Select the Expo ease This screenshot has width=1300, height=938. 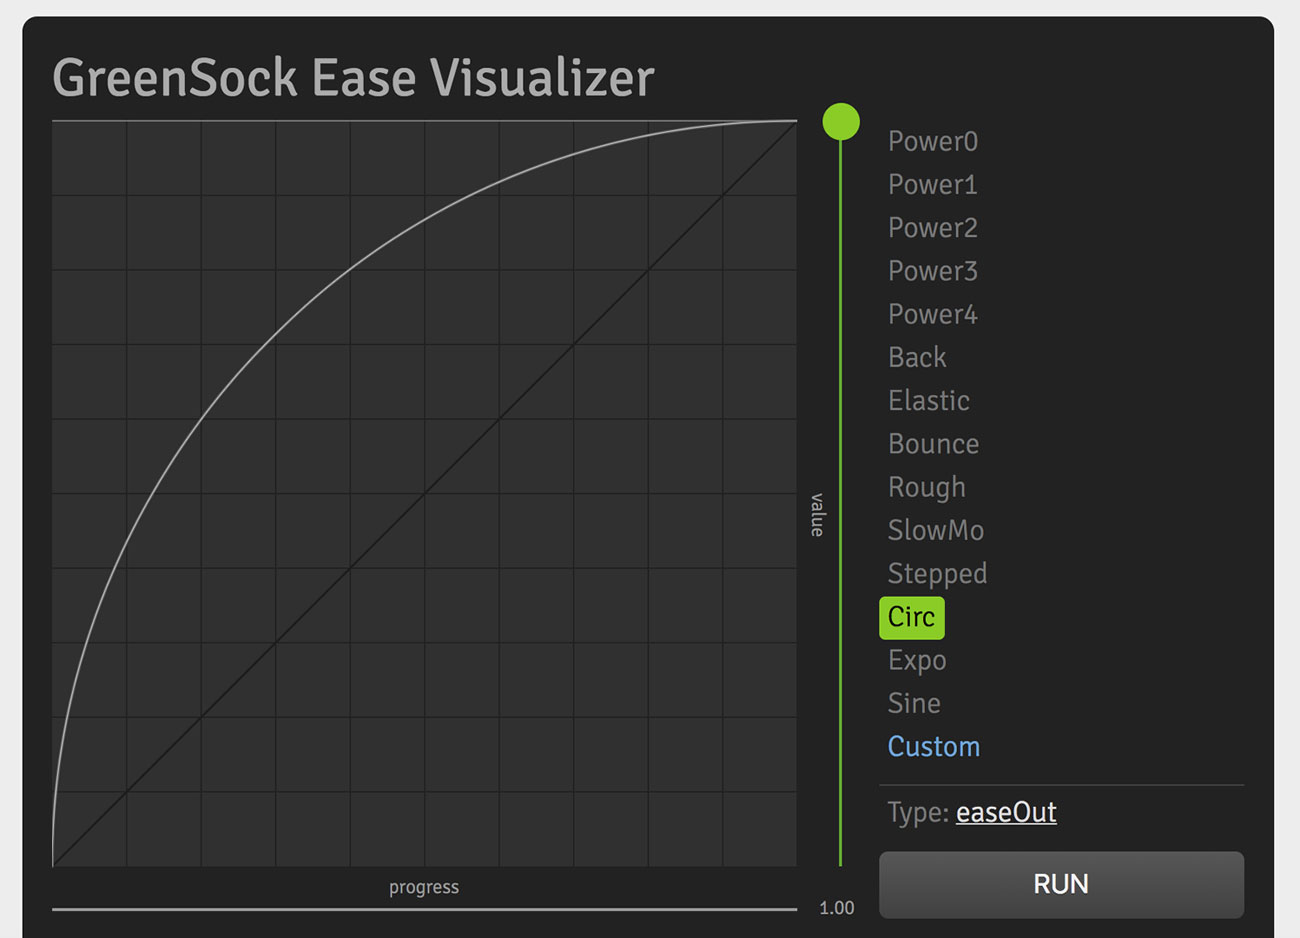[x=917, y=660]
